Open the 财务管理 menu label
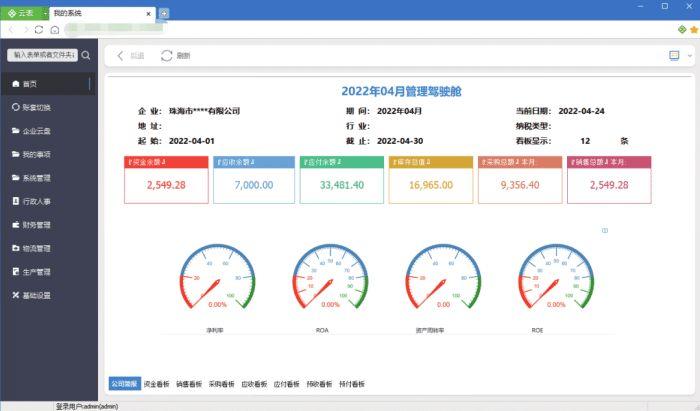 [37, 225]
